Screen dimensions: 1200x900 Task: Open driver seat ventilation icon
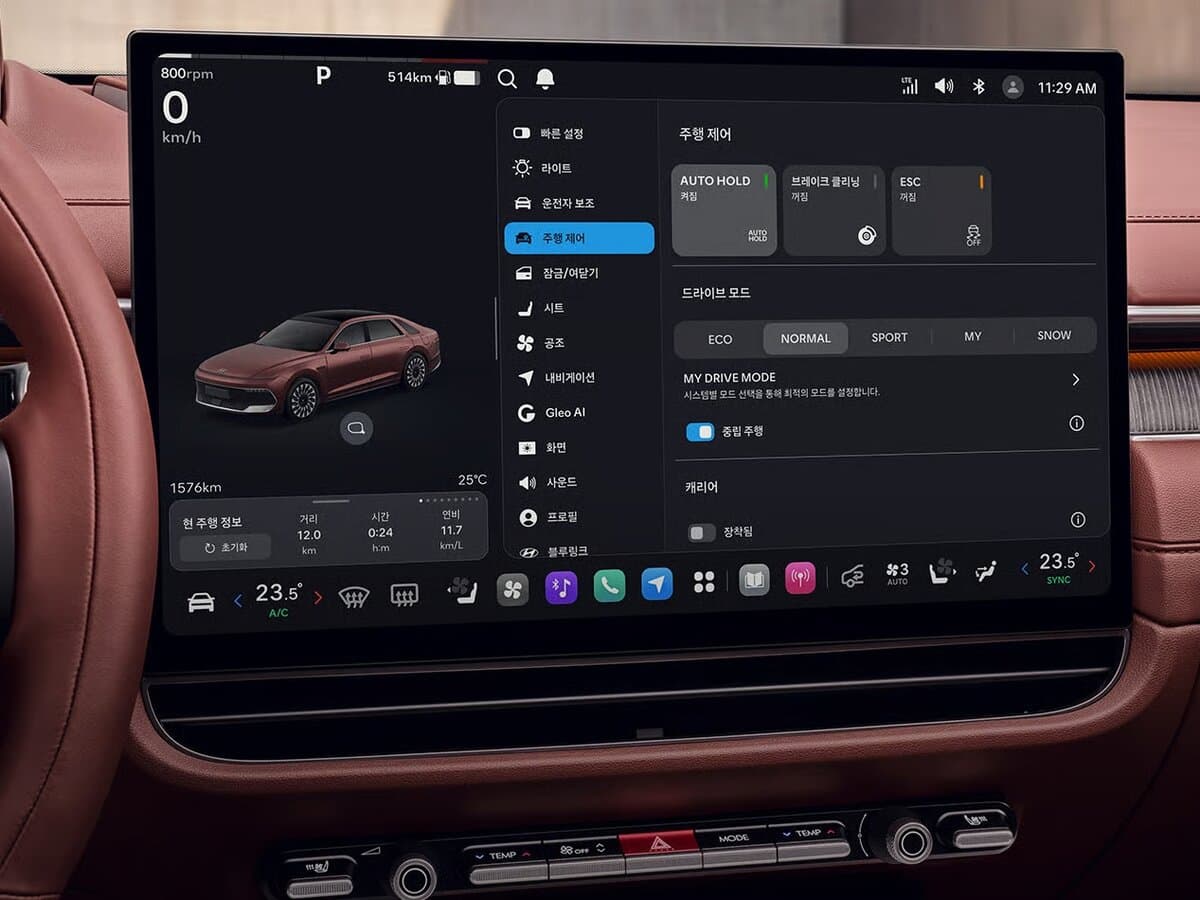(x=462, y=591)
